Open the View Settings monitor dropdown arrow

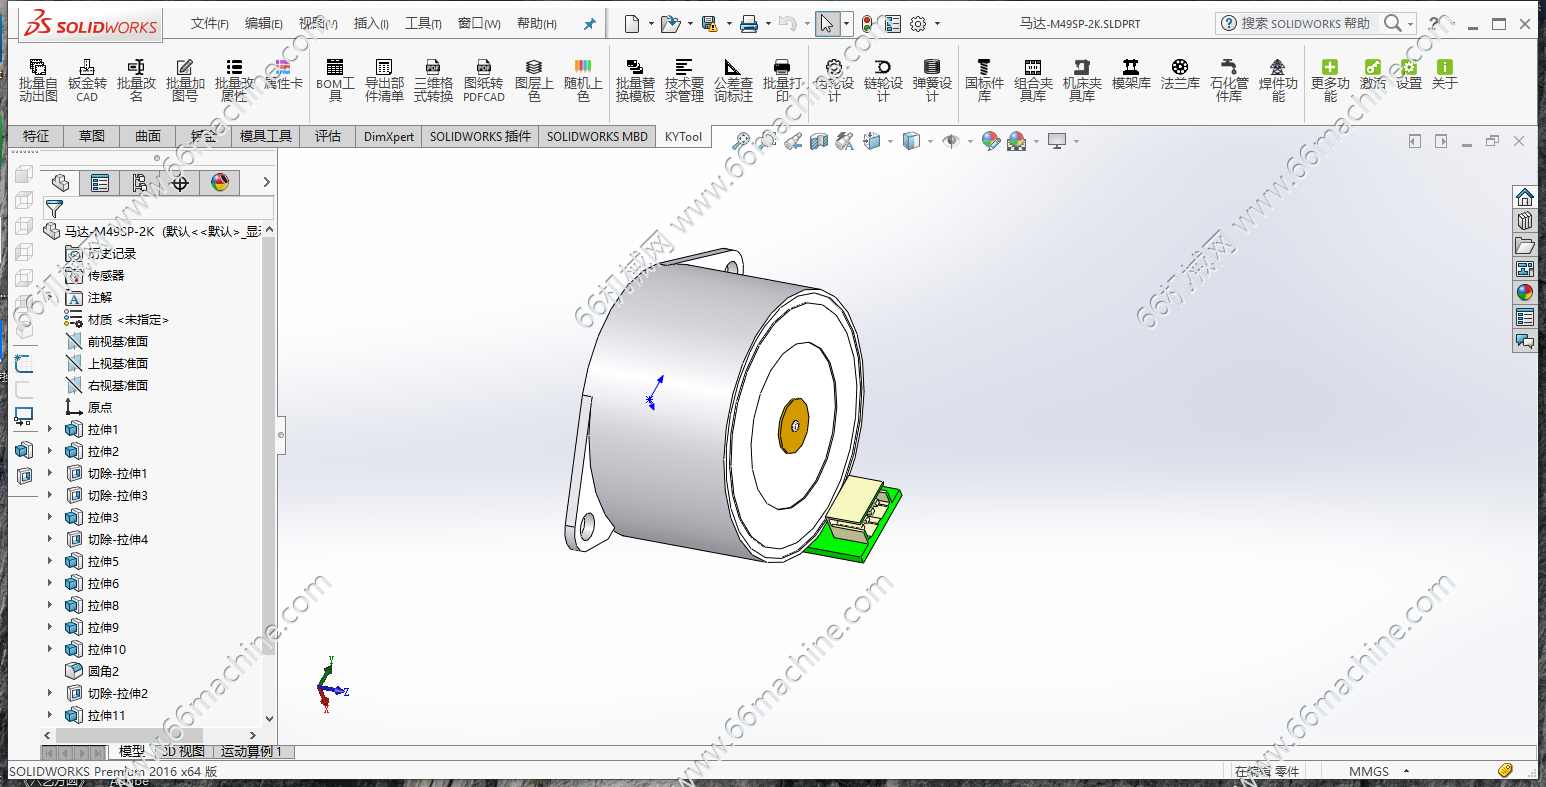tap(1076, 141)
